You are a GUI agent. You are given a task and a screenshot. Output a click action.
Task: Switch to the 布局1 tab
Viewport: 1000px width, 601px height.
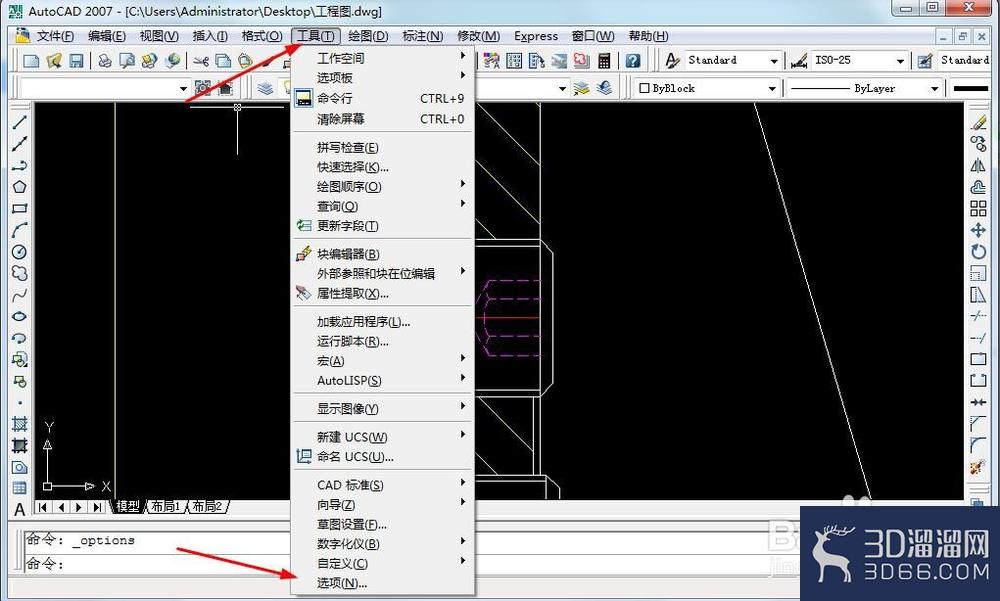coord(165,507)
